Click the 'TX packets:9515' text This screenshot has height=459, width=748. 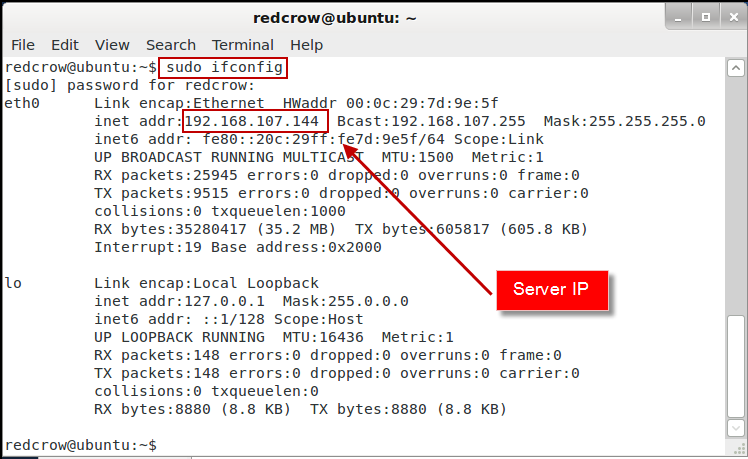[x=161, y=193]
